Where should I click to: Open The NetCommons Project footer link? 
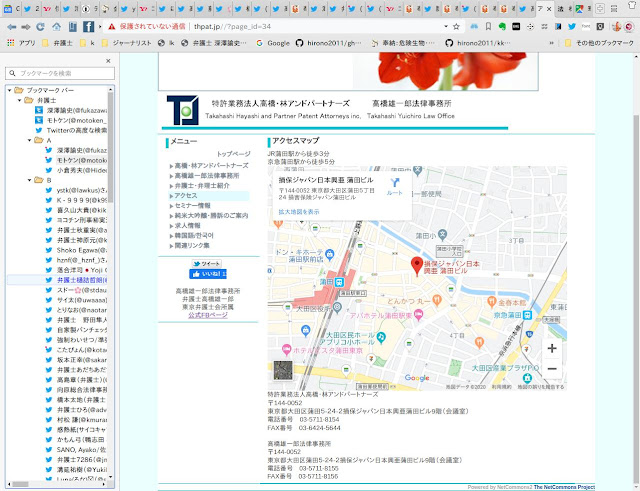pyautogui.click(x=564, y=487)
